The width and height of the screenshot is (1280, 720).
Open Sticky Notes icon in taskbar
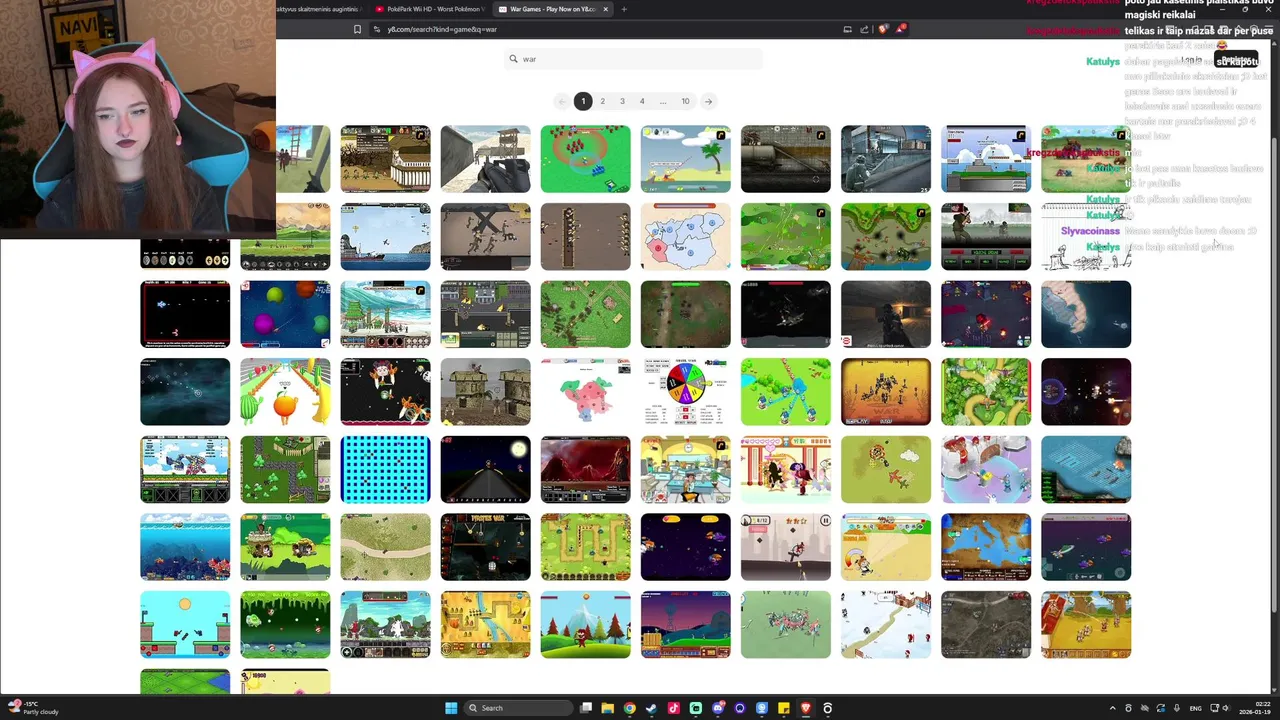click(783, 708)
